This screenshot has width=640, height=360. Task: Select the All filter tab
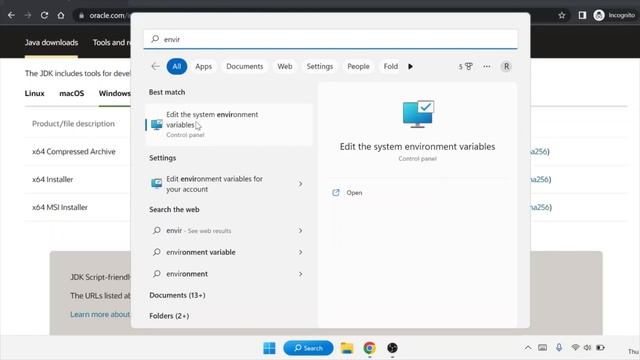coord(177,67)
